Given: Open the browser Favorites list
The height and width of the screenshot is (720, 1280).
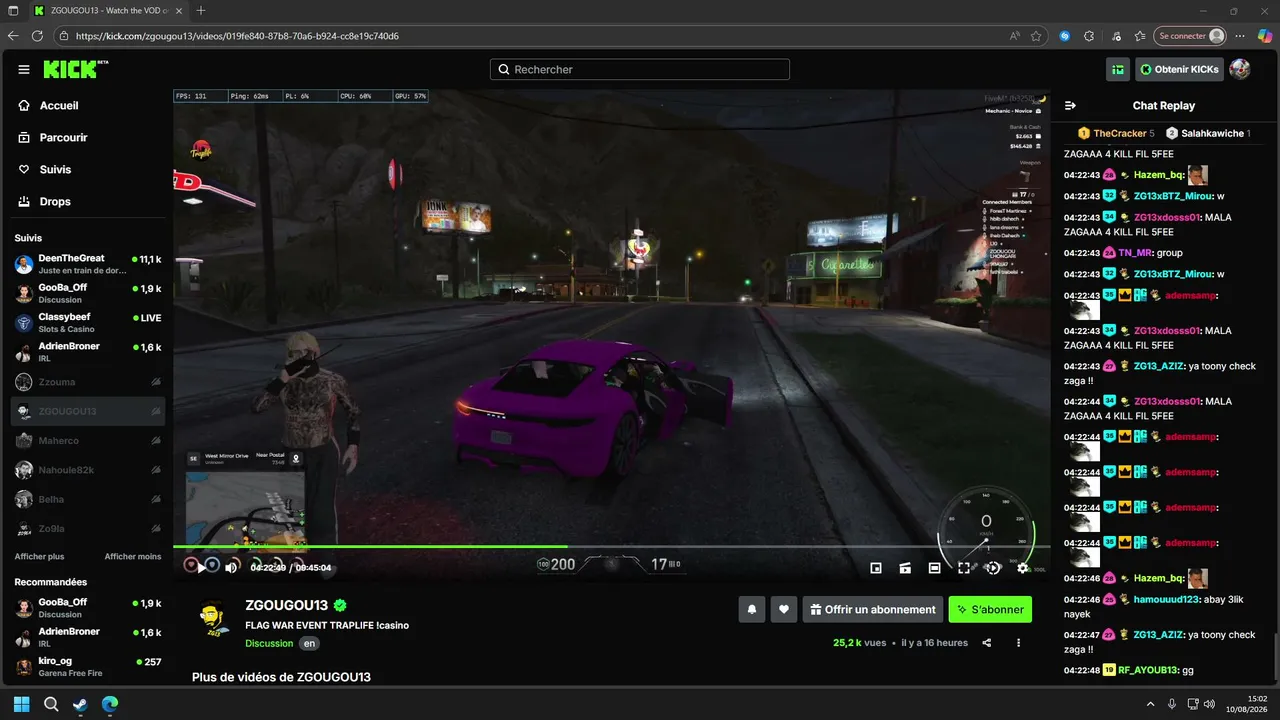Looking at the screenshot, I should pos(1140,36).
